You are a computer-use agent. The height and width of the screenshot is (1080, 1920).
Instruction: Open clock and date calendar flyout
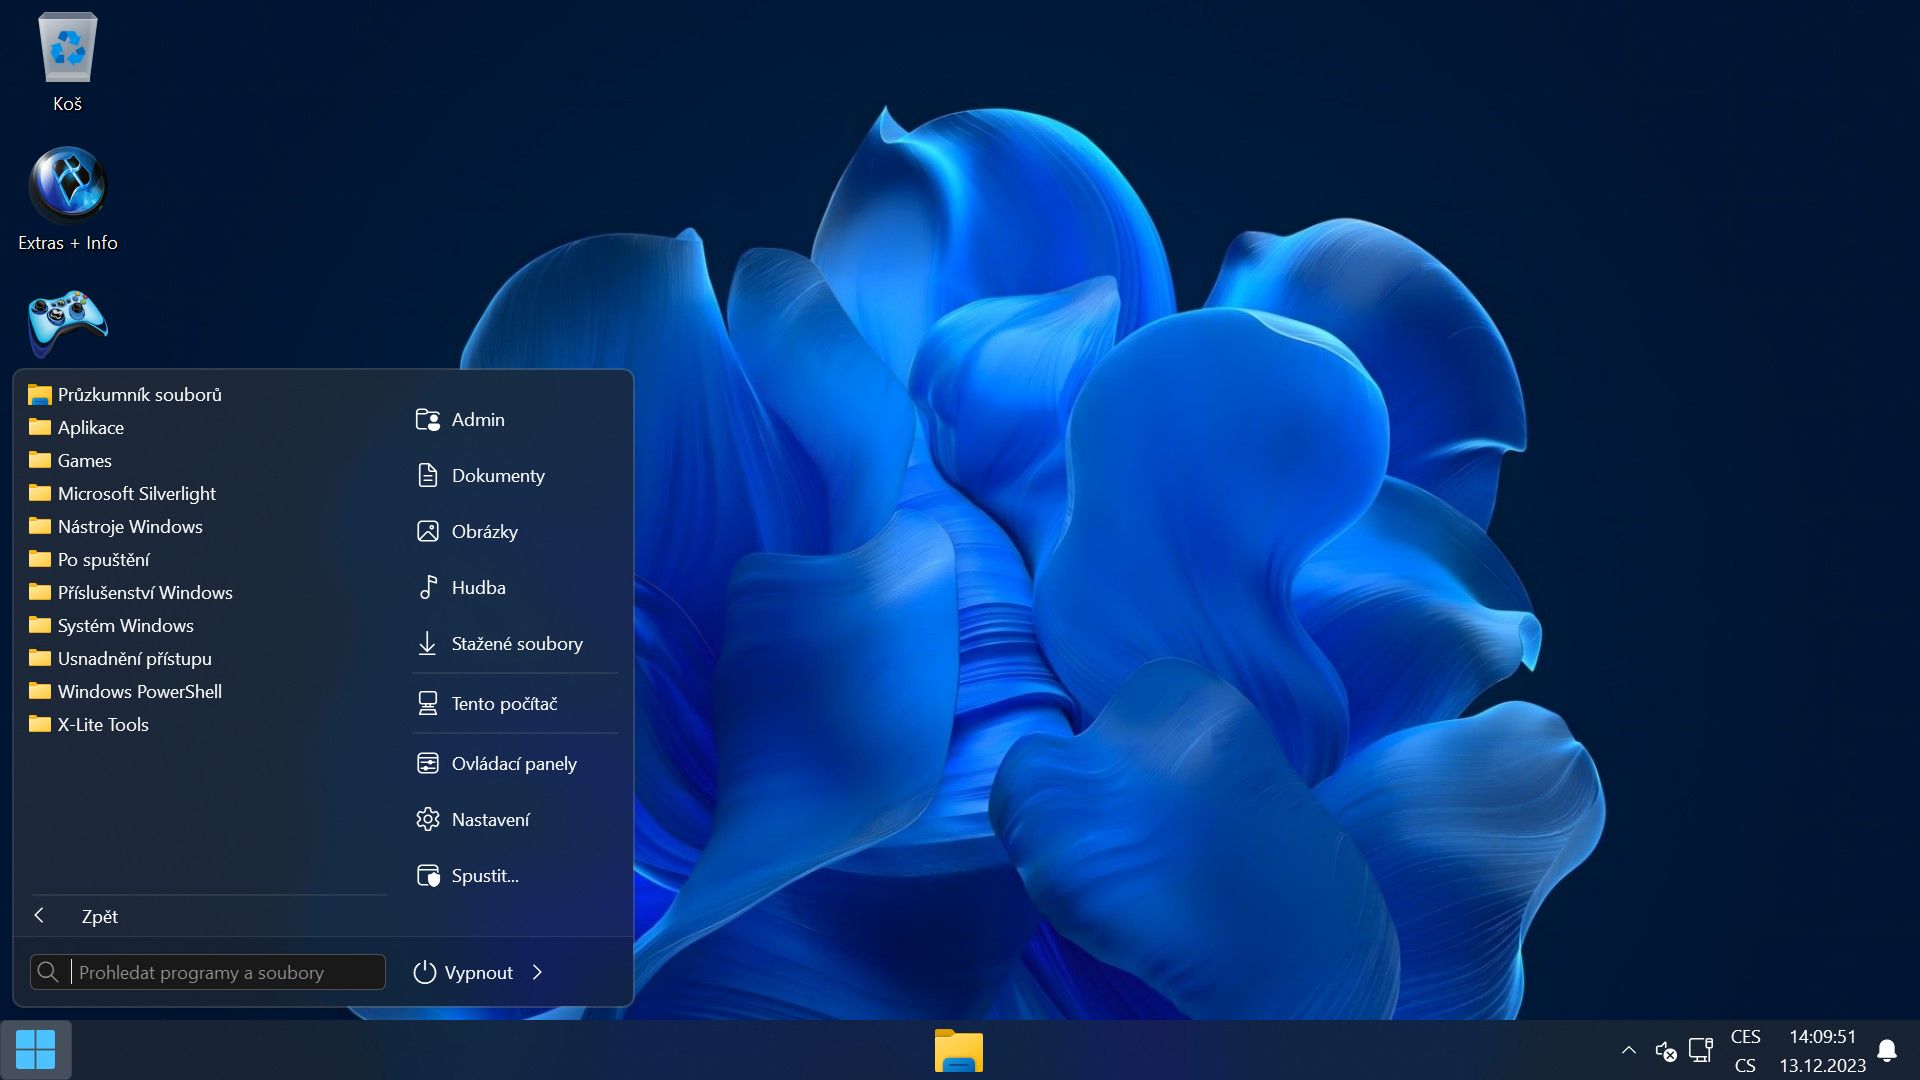1822,1050
